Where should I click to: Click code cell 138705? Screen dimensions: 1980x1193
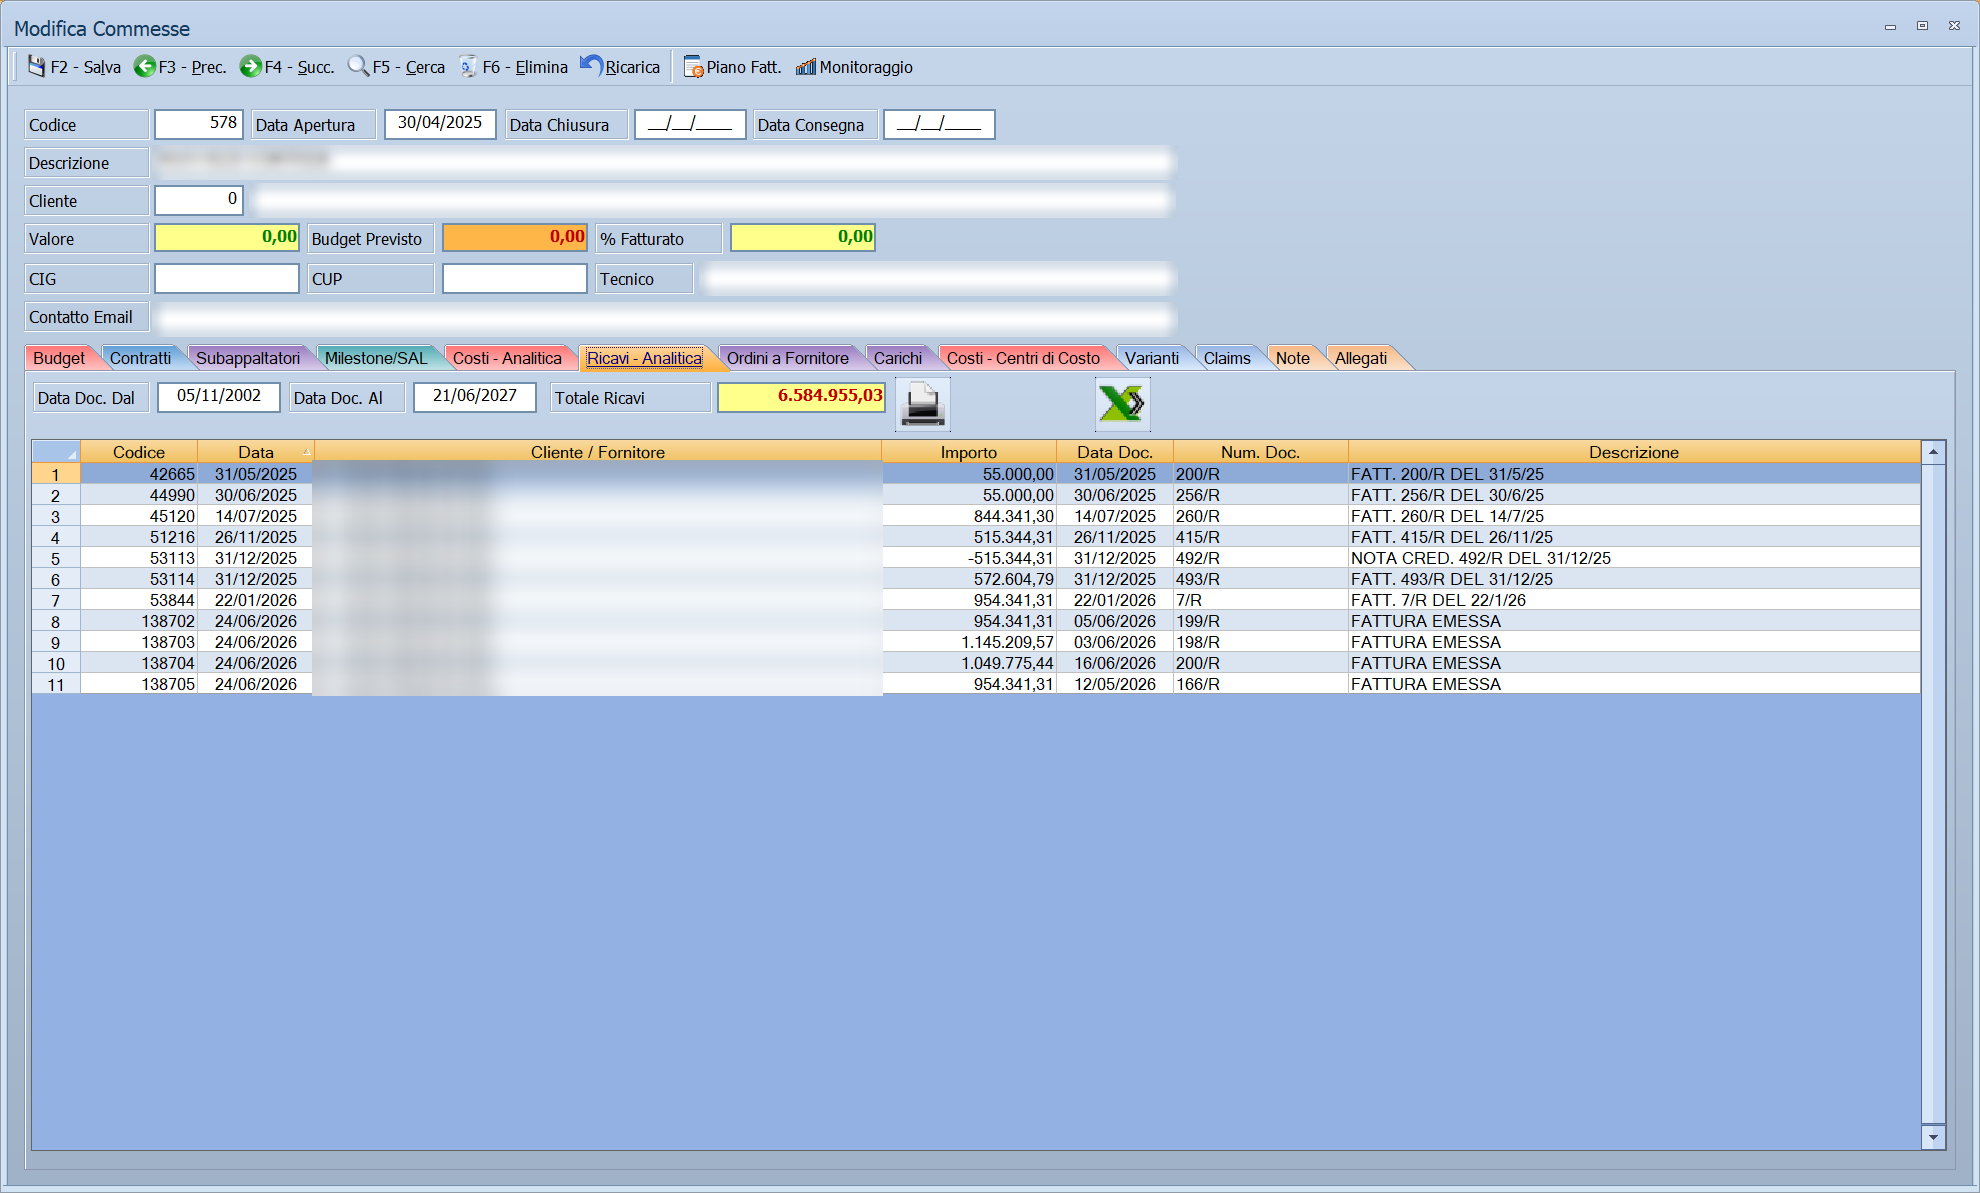140,684
